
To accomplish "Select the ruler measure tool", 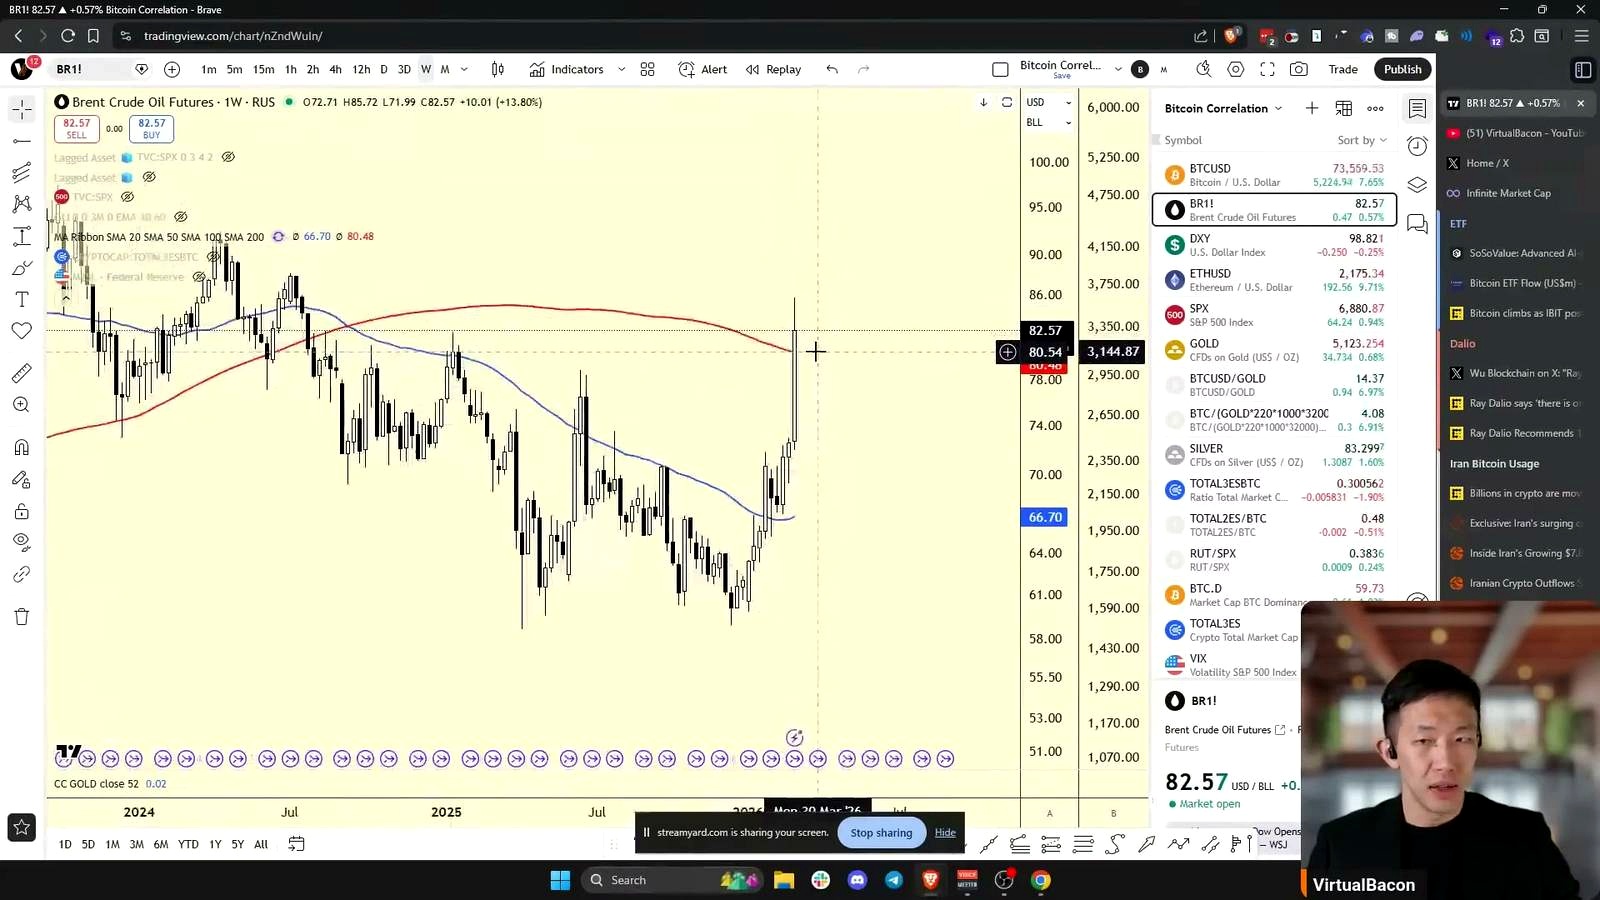I will point(22,373).
